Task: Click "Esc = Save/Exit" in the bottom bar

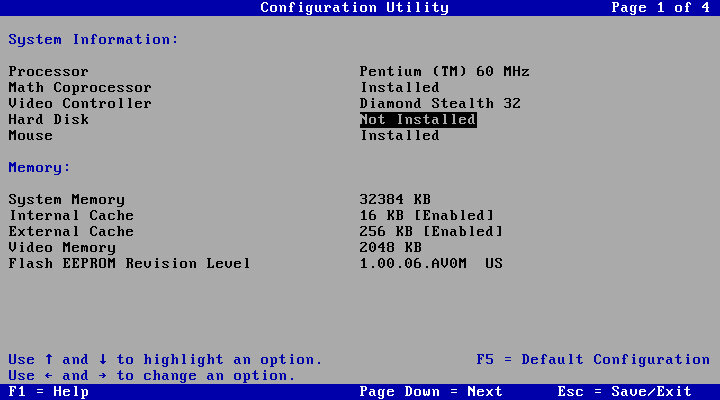Action: click(624, 392)
